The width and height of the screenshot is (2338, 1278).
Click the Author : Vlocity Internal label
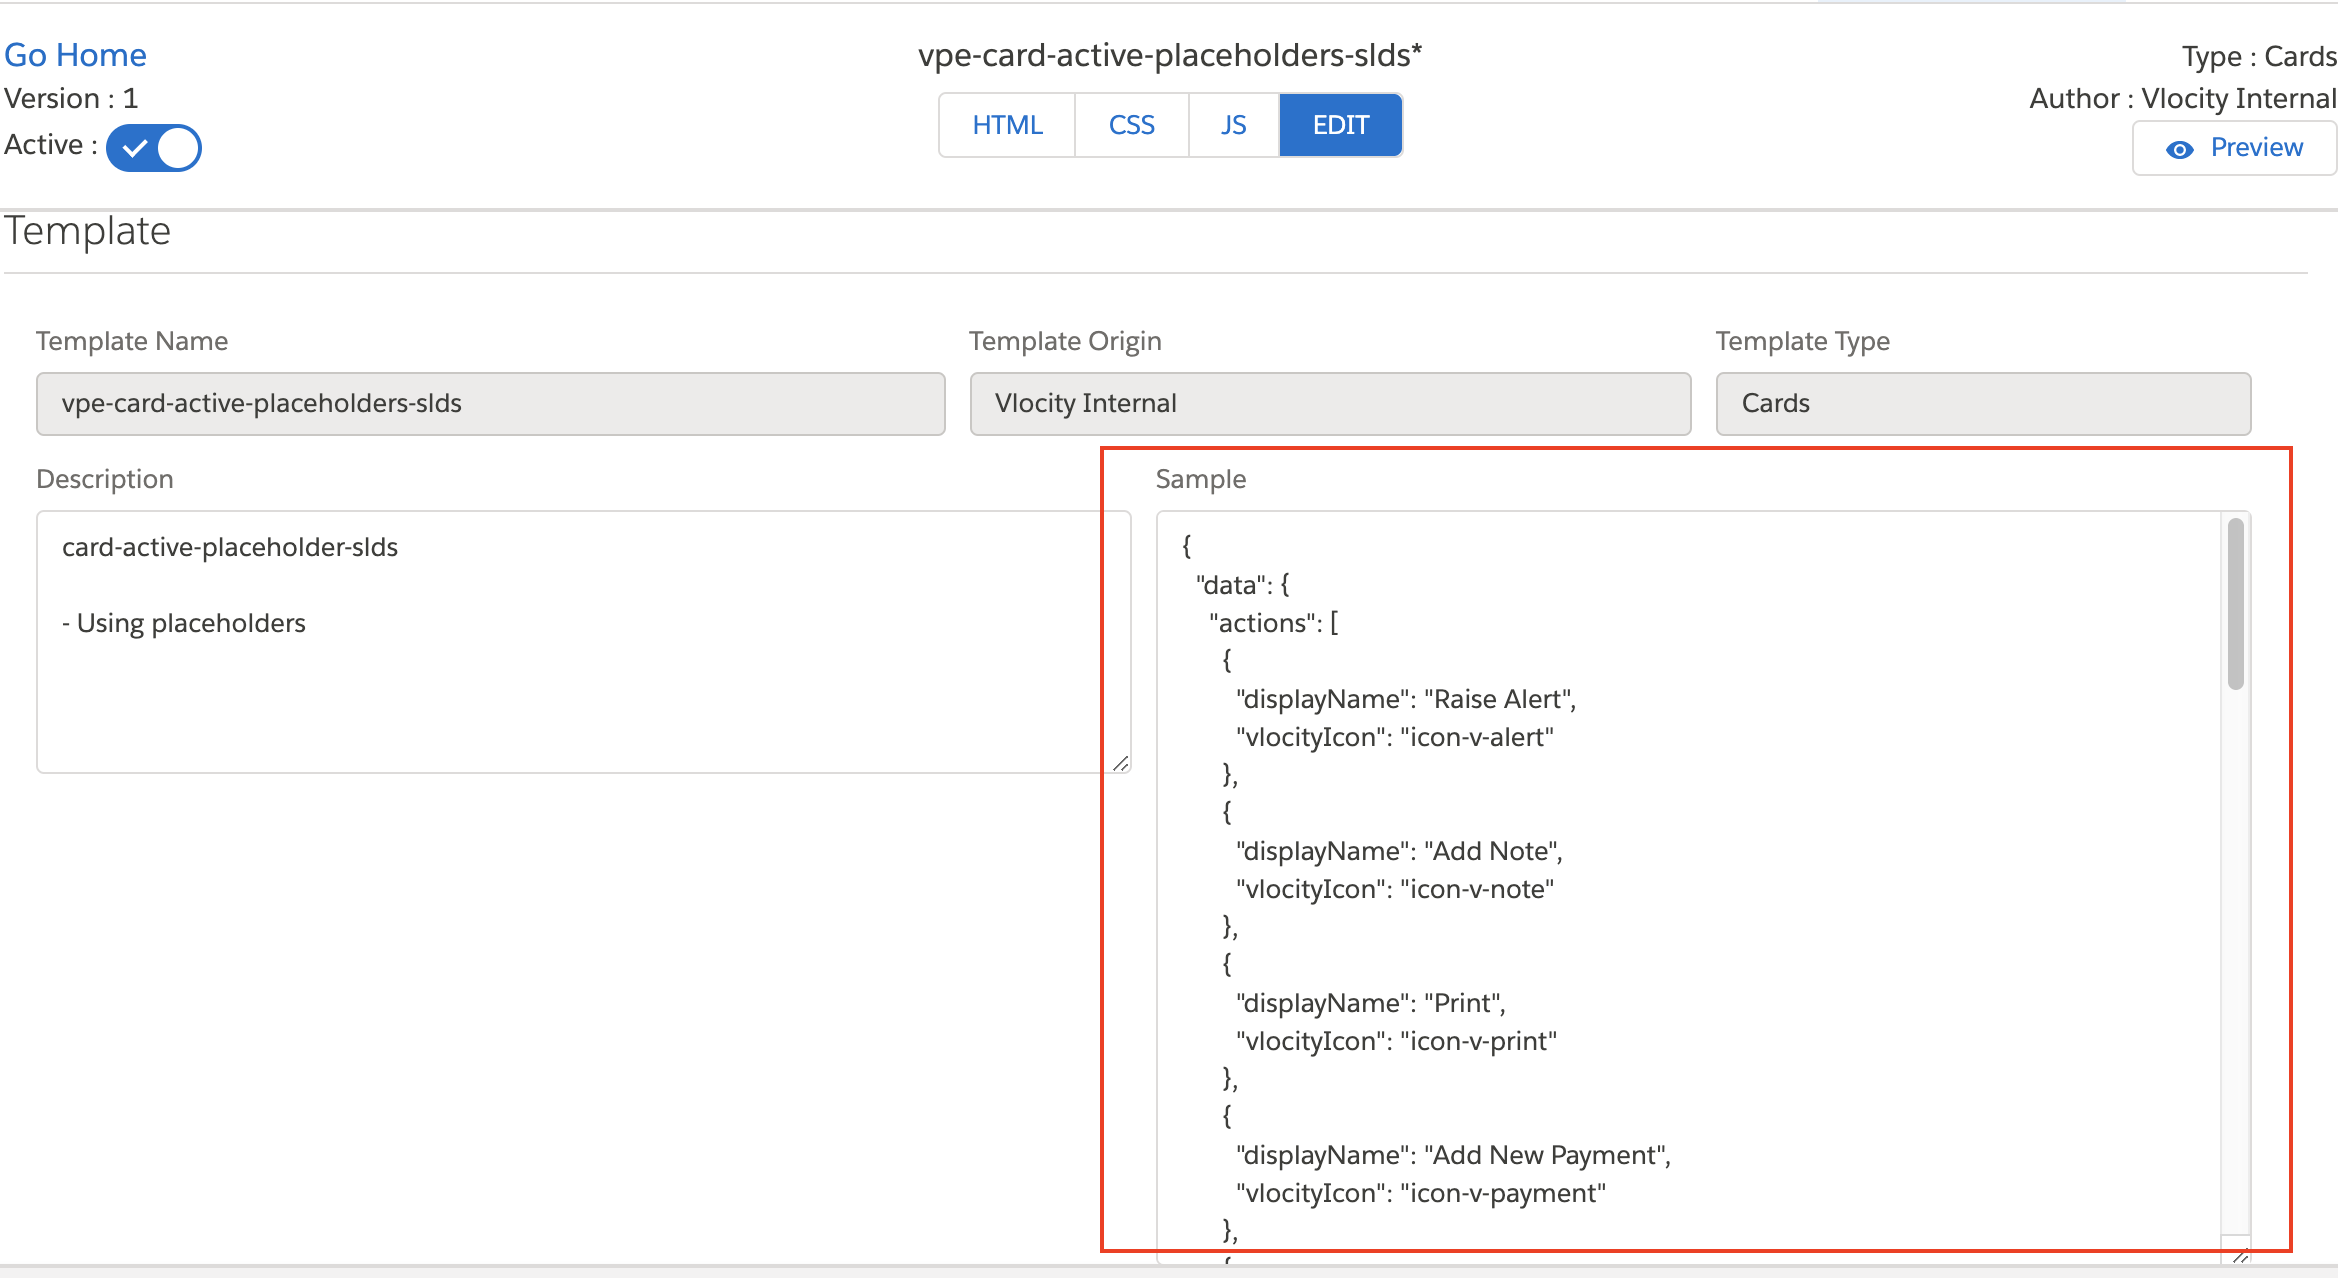tap(2183, 99)
